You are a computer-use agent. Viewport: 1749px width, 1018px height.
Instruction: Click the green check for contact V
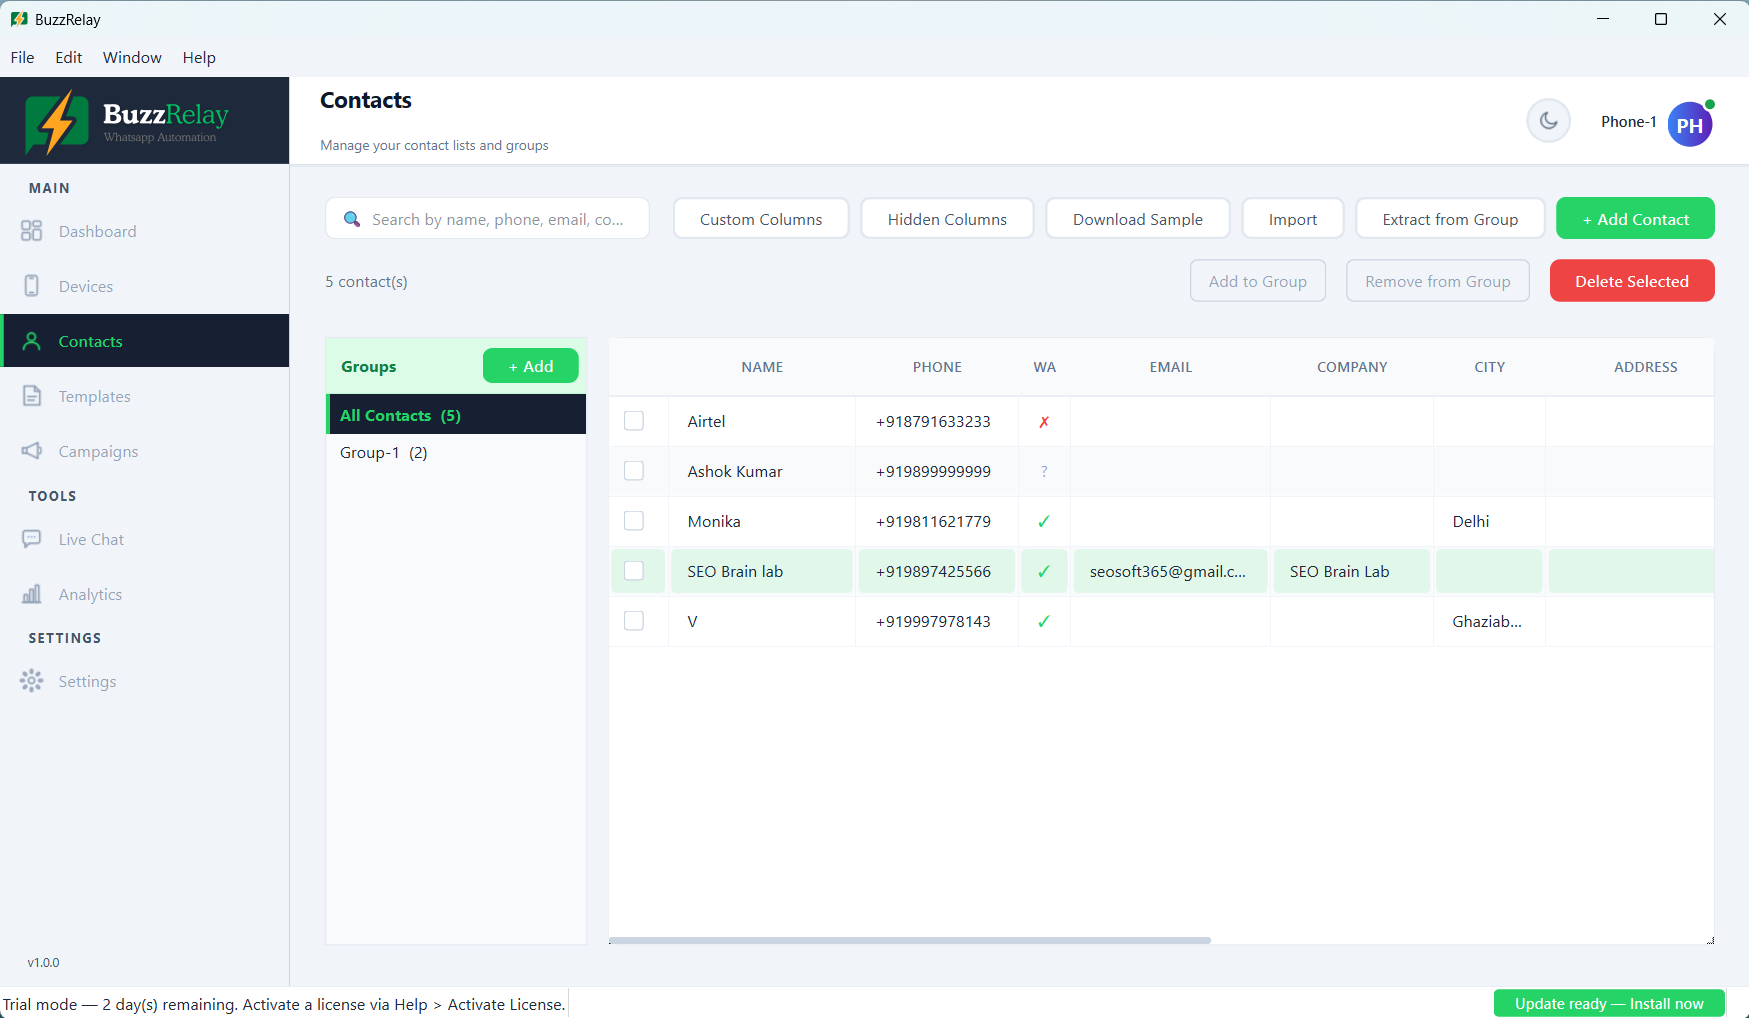[x=1044, y=622]
